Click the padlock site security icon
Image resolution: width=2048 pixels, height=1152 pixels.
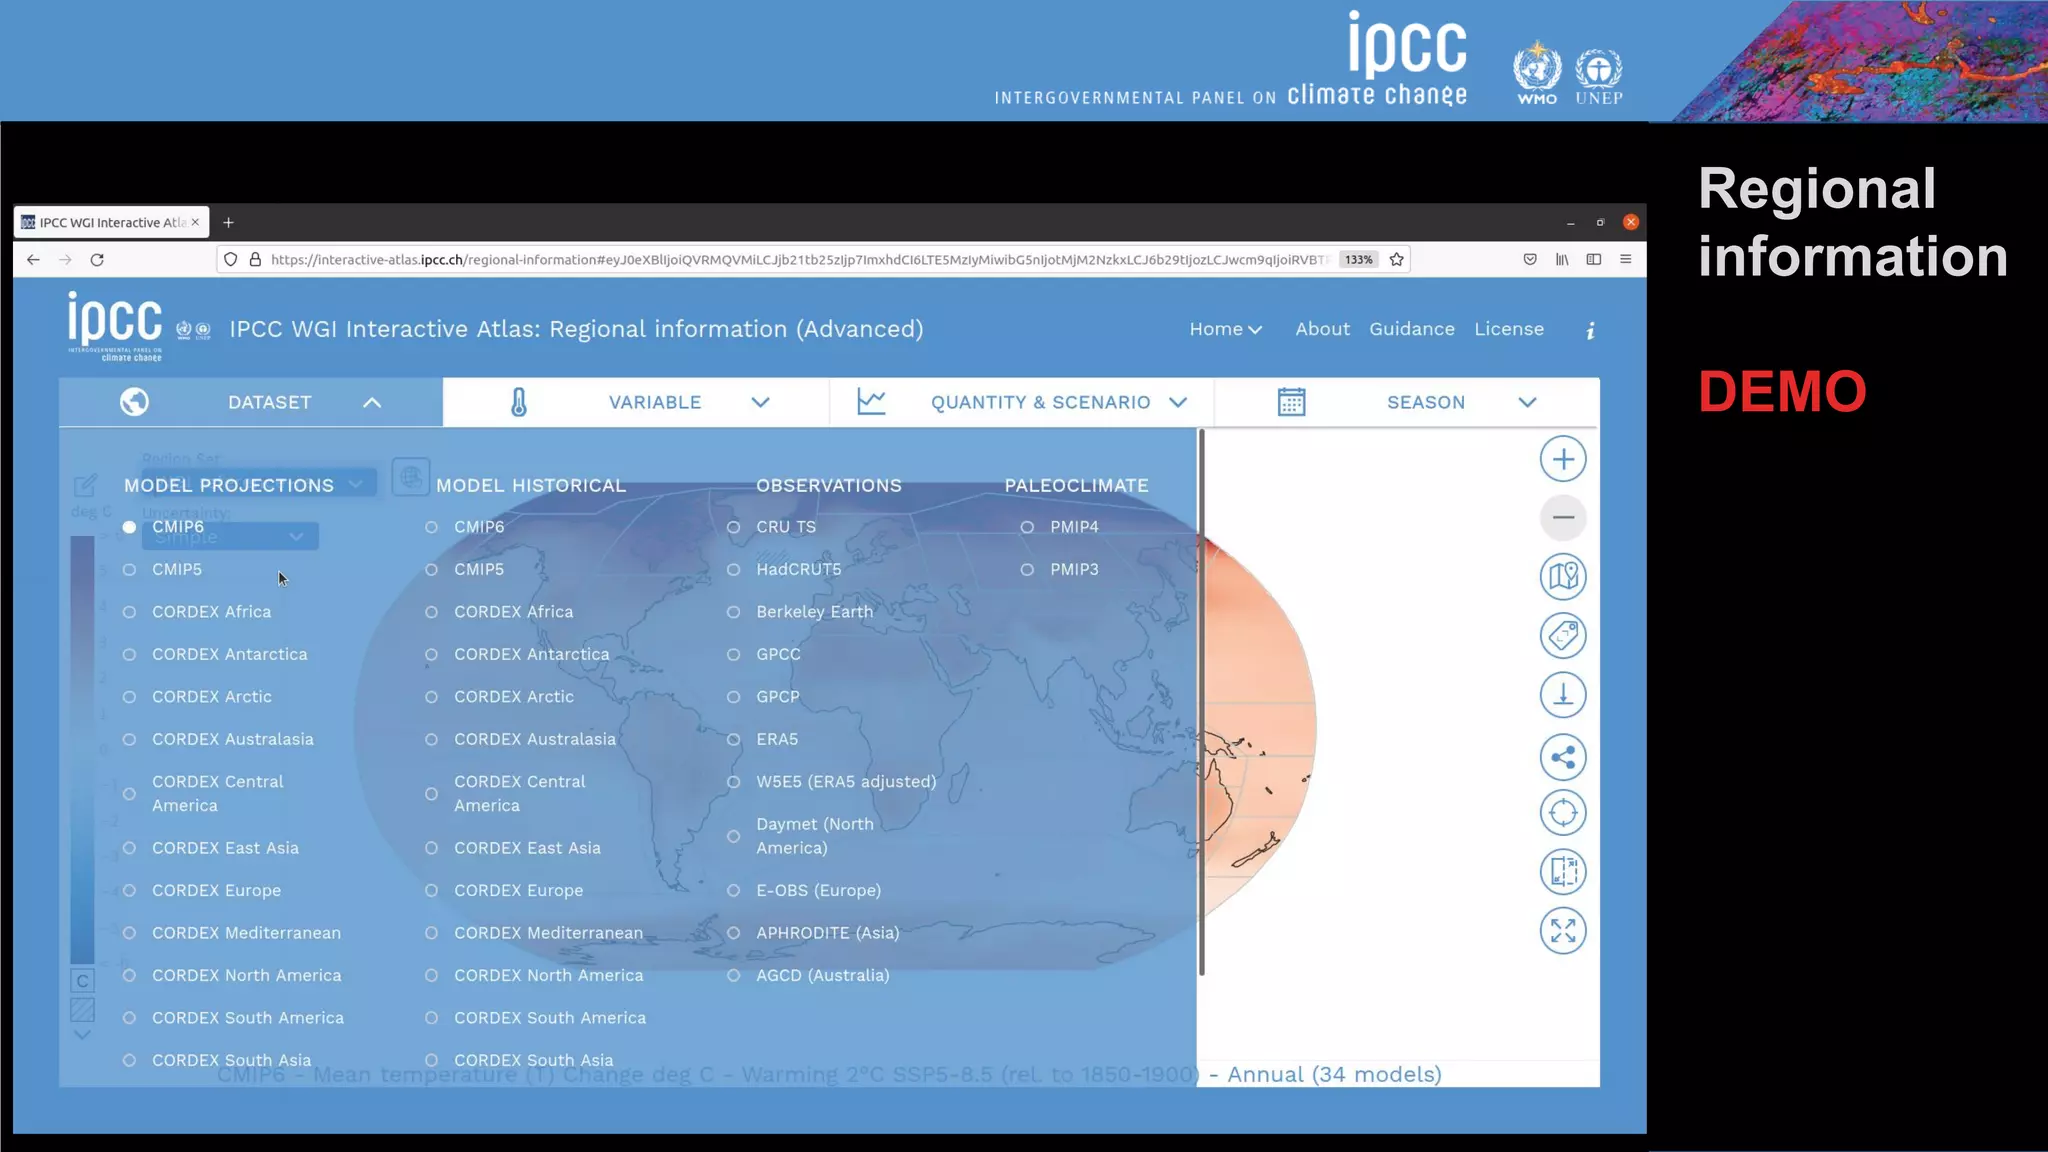point(255,260)
